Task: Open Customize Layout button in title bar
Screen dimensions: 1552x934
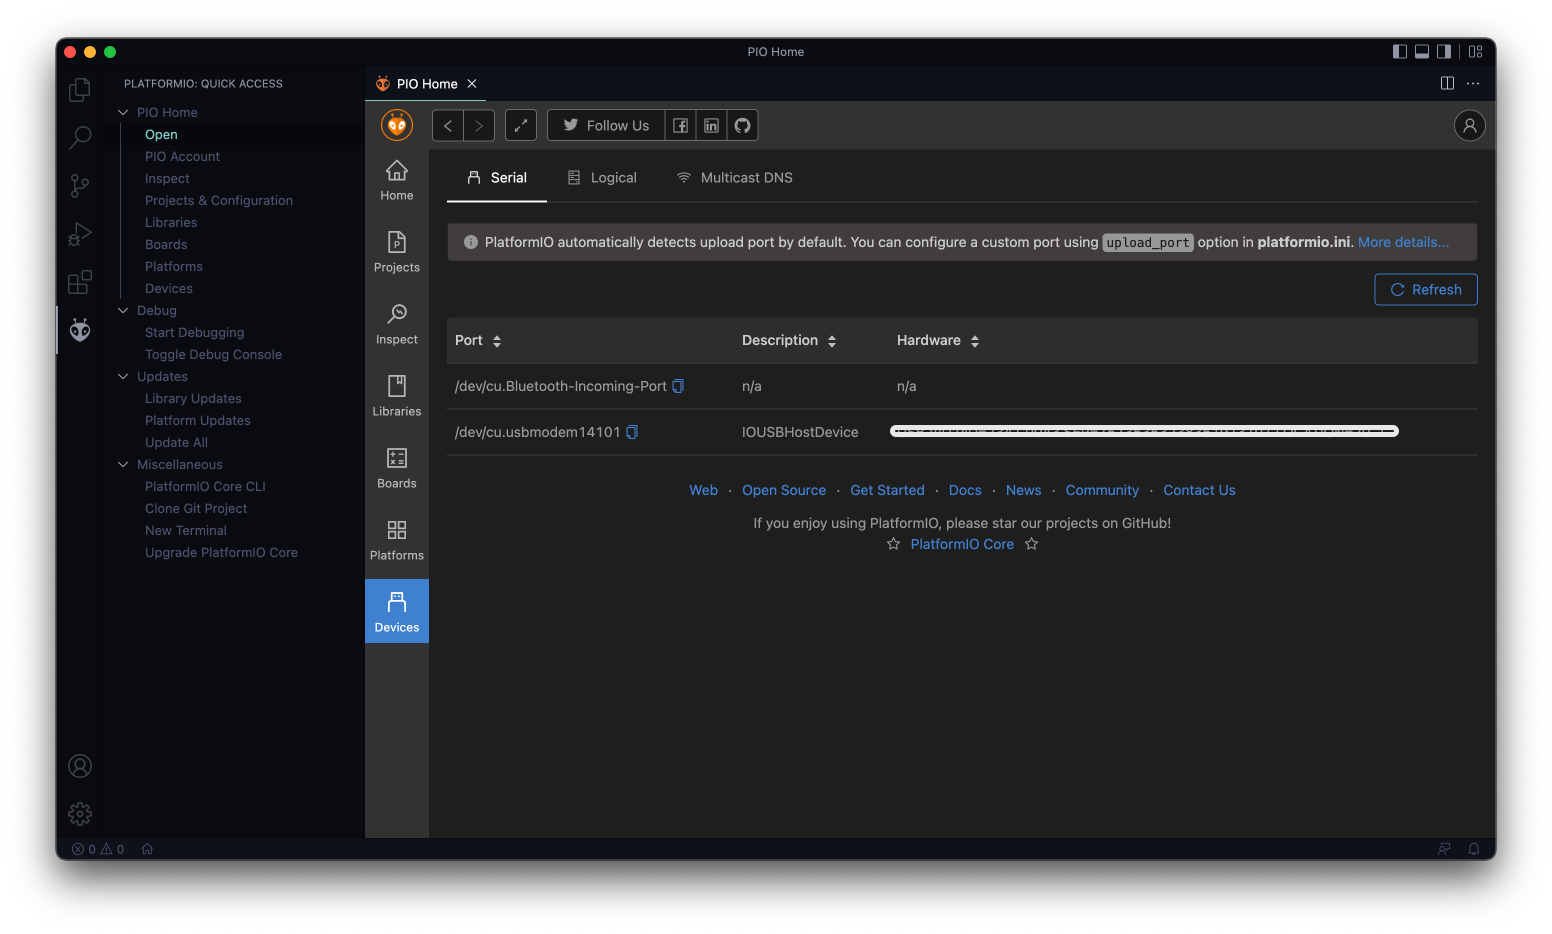Action: click(x=1476, y=52)
